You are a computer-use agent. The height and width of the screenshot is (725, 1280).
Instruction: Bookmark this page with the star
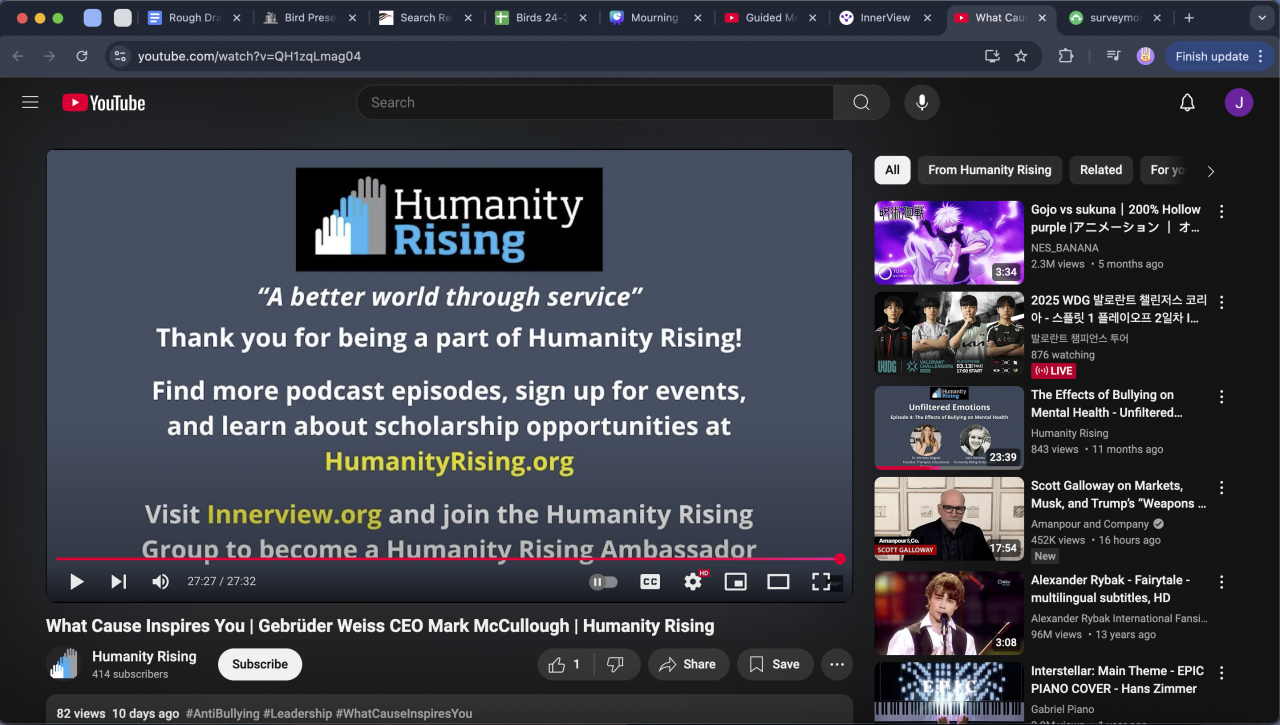pyautogui.click(x=1021, y=56)
